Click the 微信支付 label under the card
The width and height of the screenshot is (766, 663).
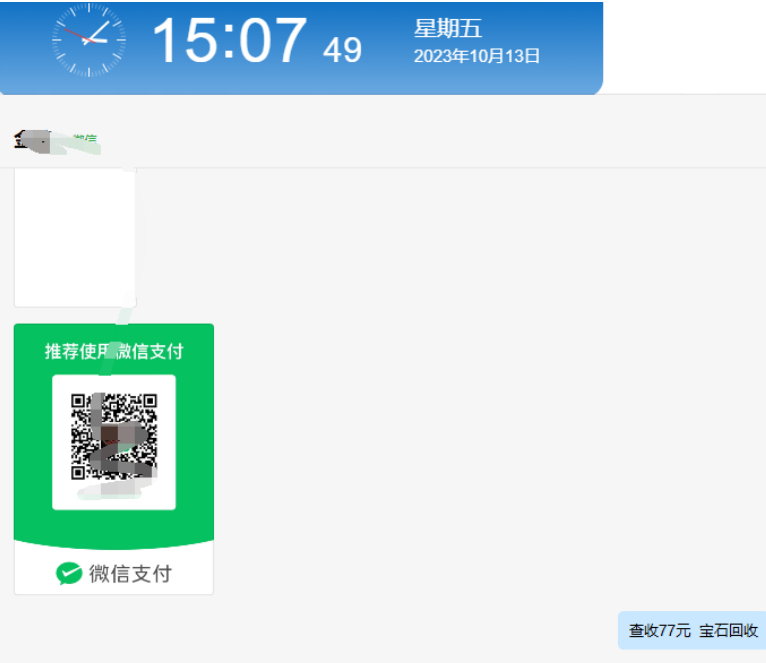click(x=130, y=574)
